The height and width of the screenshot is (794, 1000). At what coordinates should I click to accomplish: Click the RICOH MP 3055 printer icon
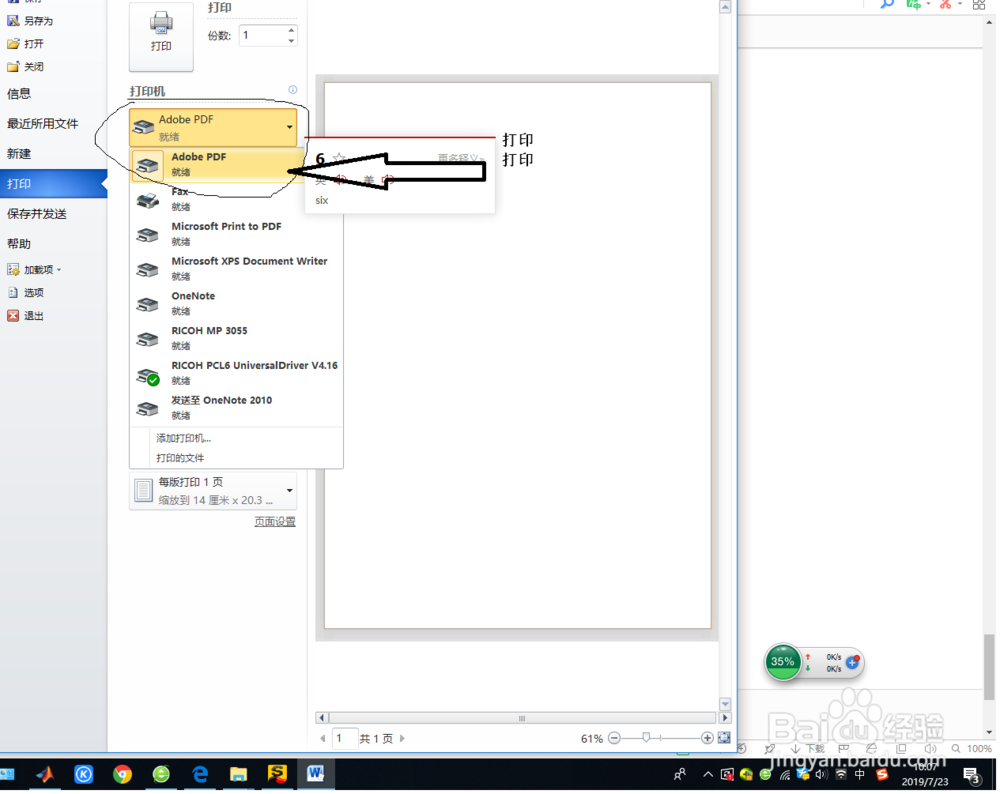(x=148, y=339)
